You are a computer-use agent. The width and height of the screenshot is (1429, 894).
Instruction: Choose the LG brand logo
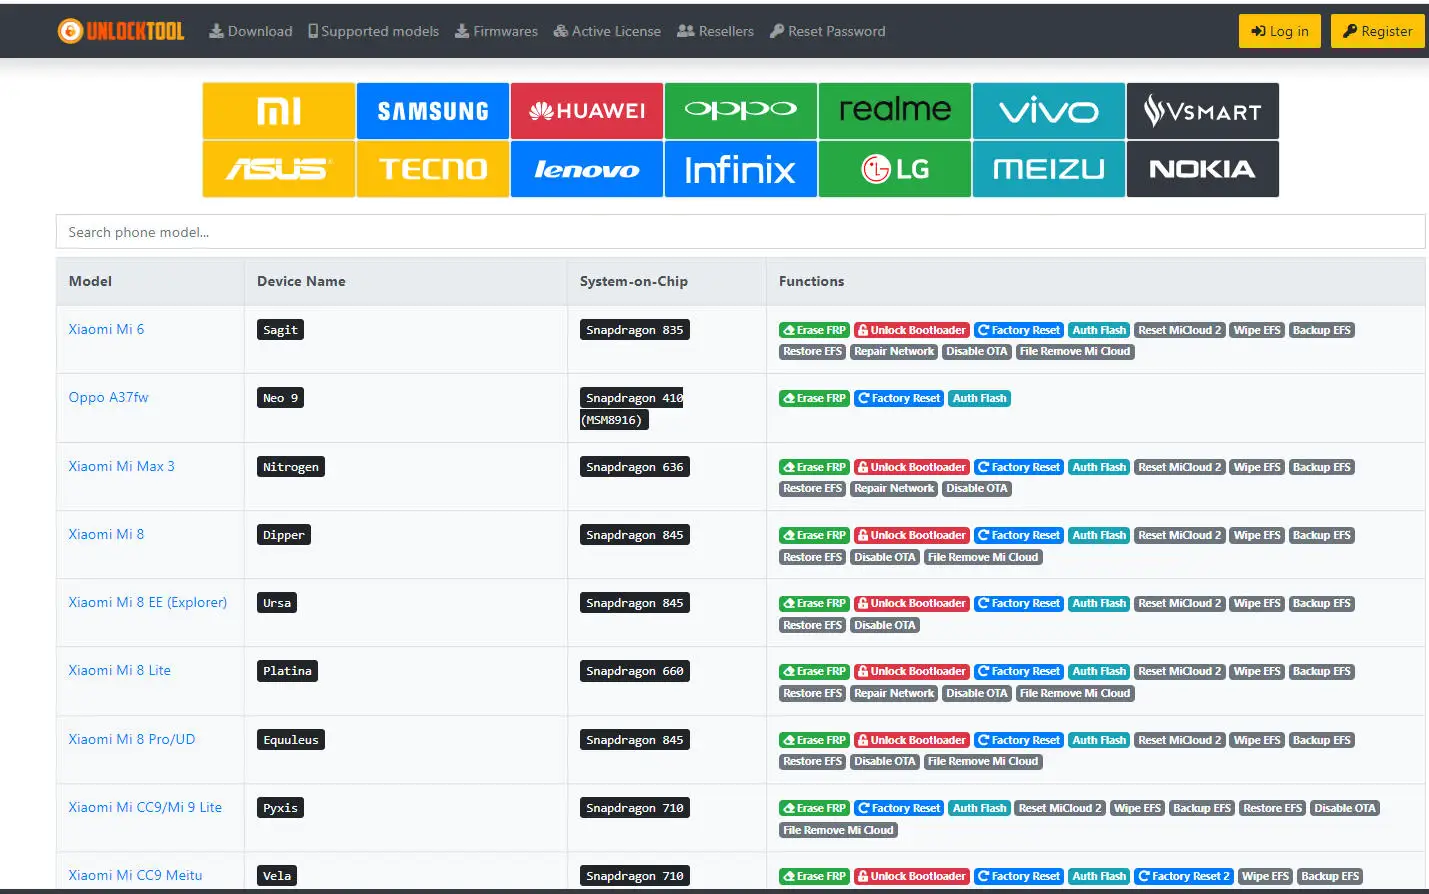coord(894,169)
